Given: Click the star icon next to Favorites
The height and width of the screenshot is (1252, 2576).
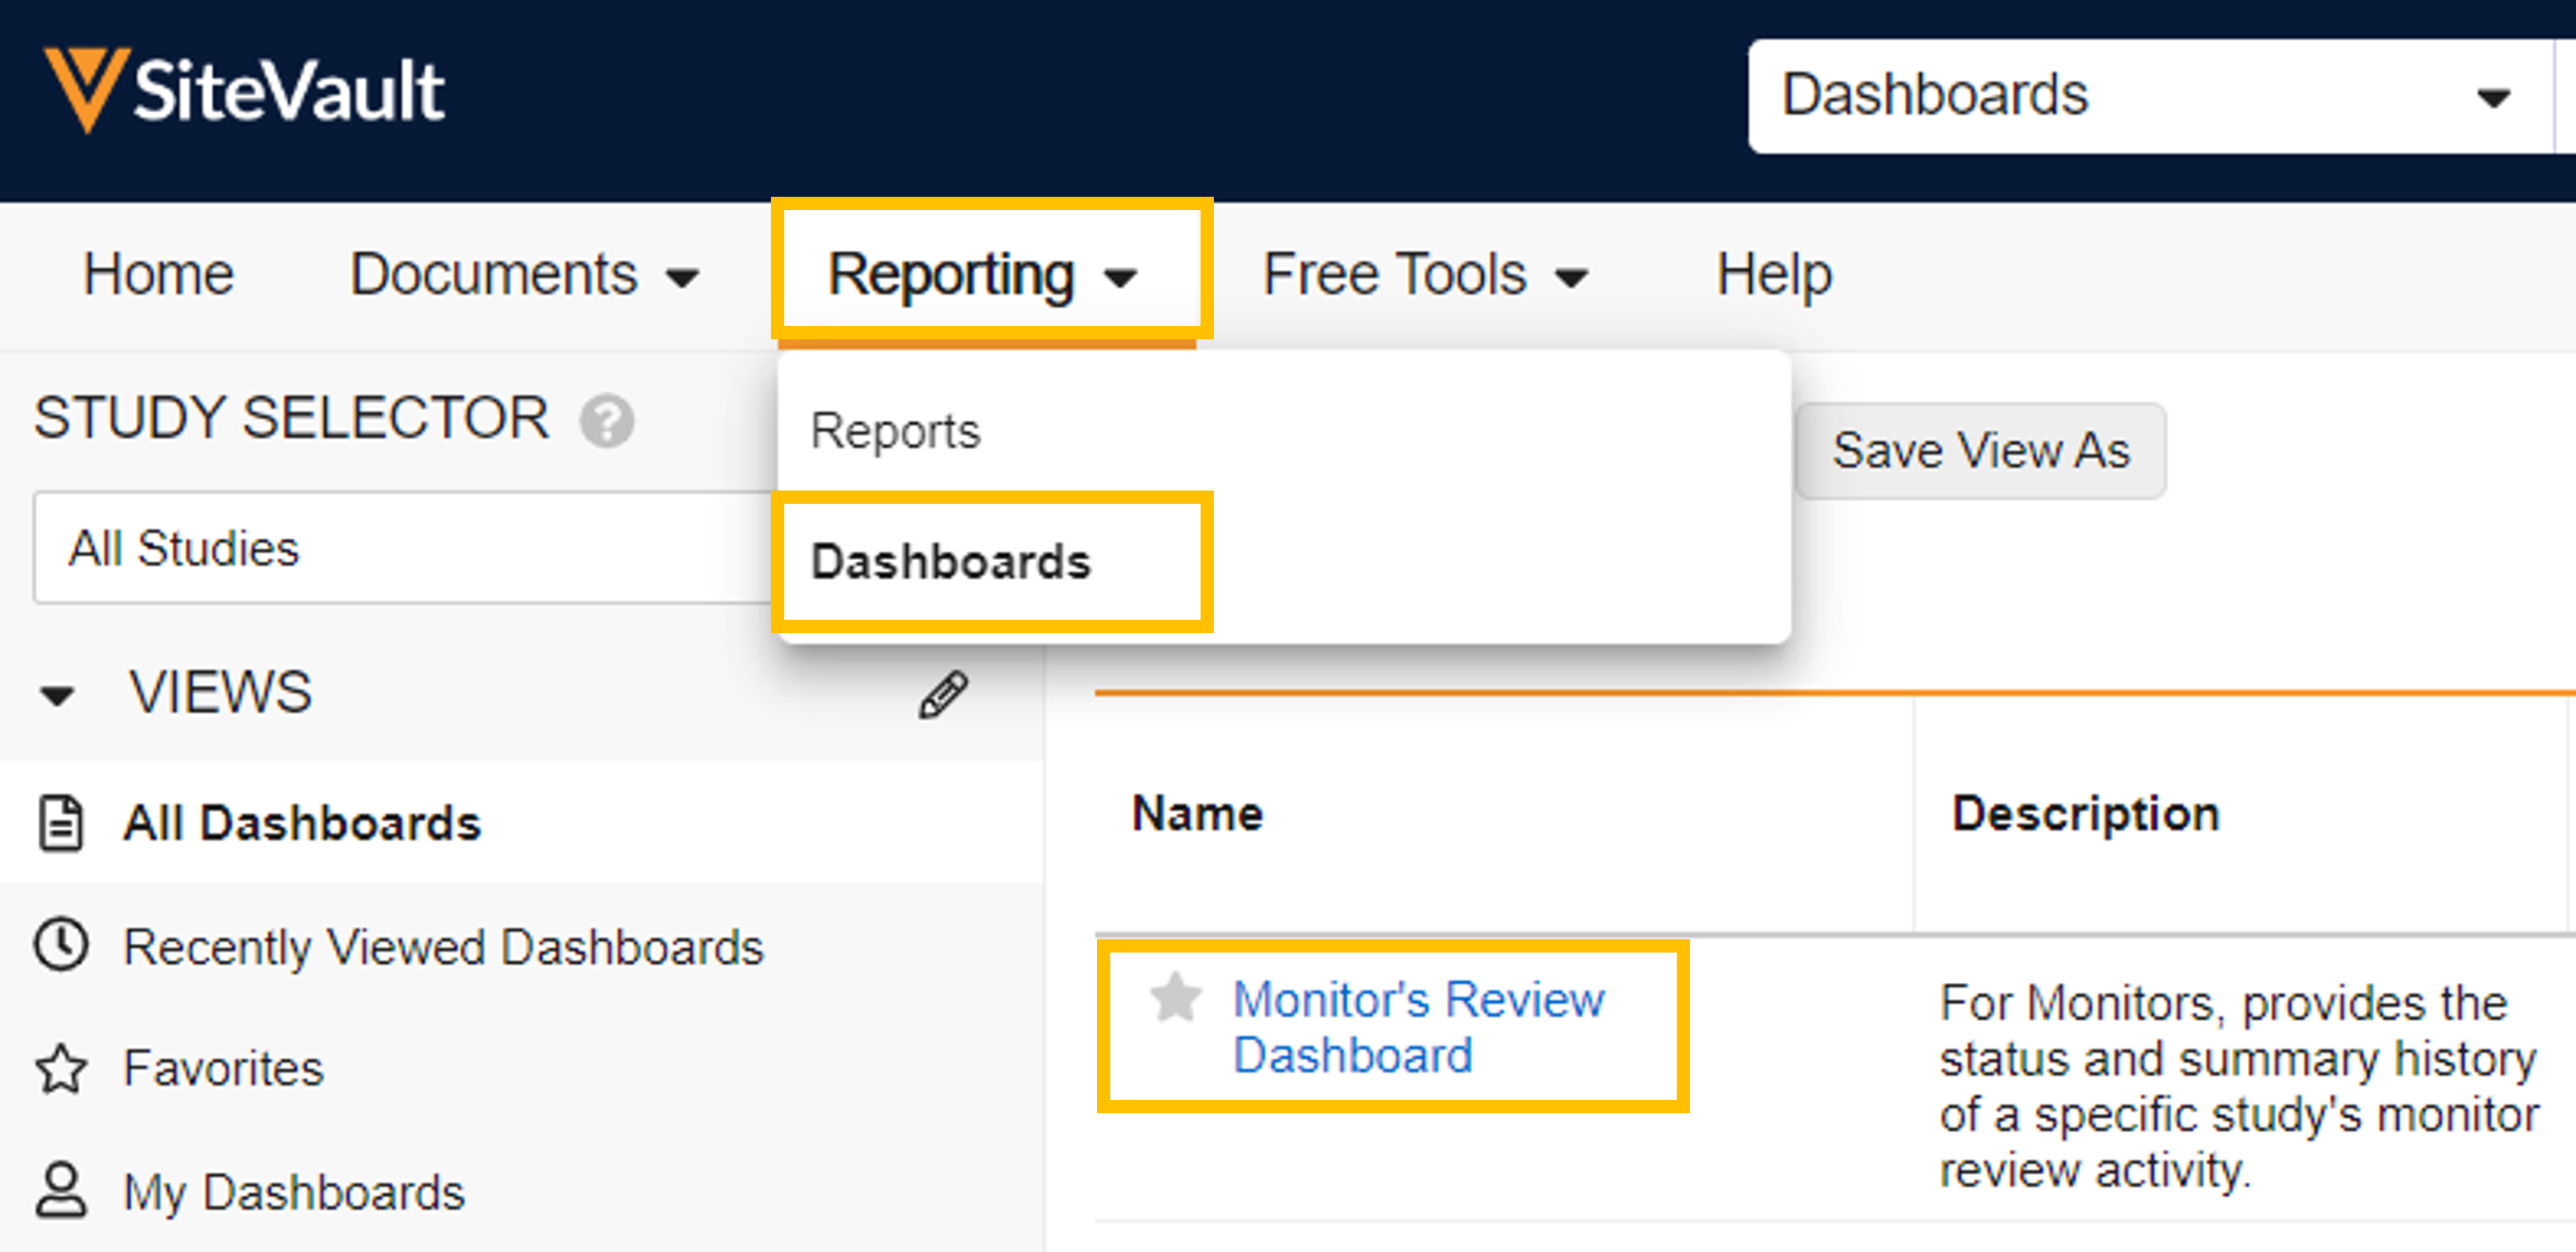Looking at the screenshot, I should [x=61, y=1068].
